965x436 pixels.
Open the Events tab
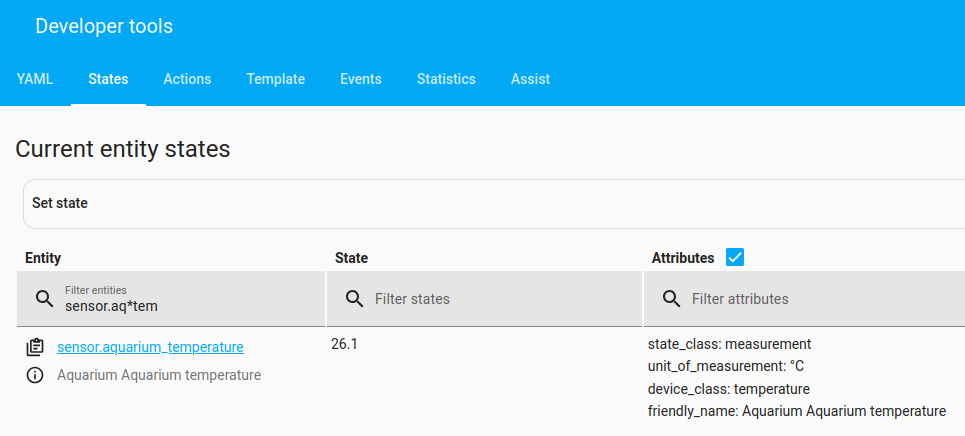click(361, 79)
